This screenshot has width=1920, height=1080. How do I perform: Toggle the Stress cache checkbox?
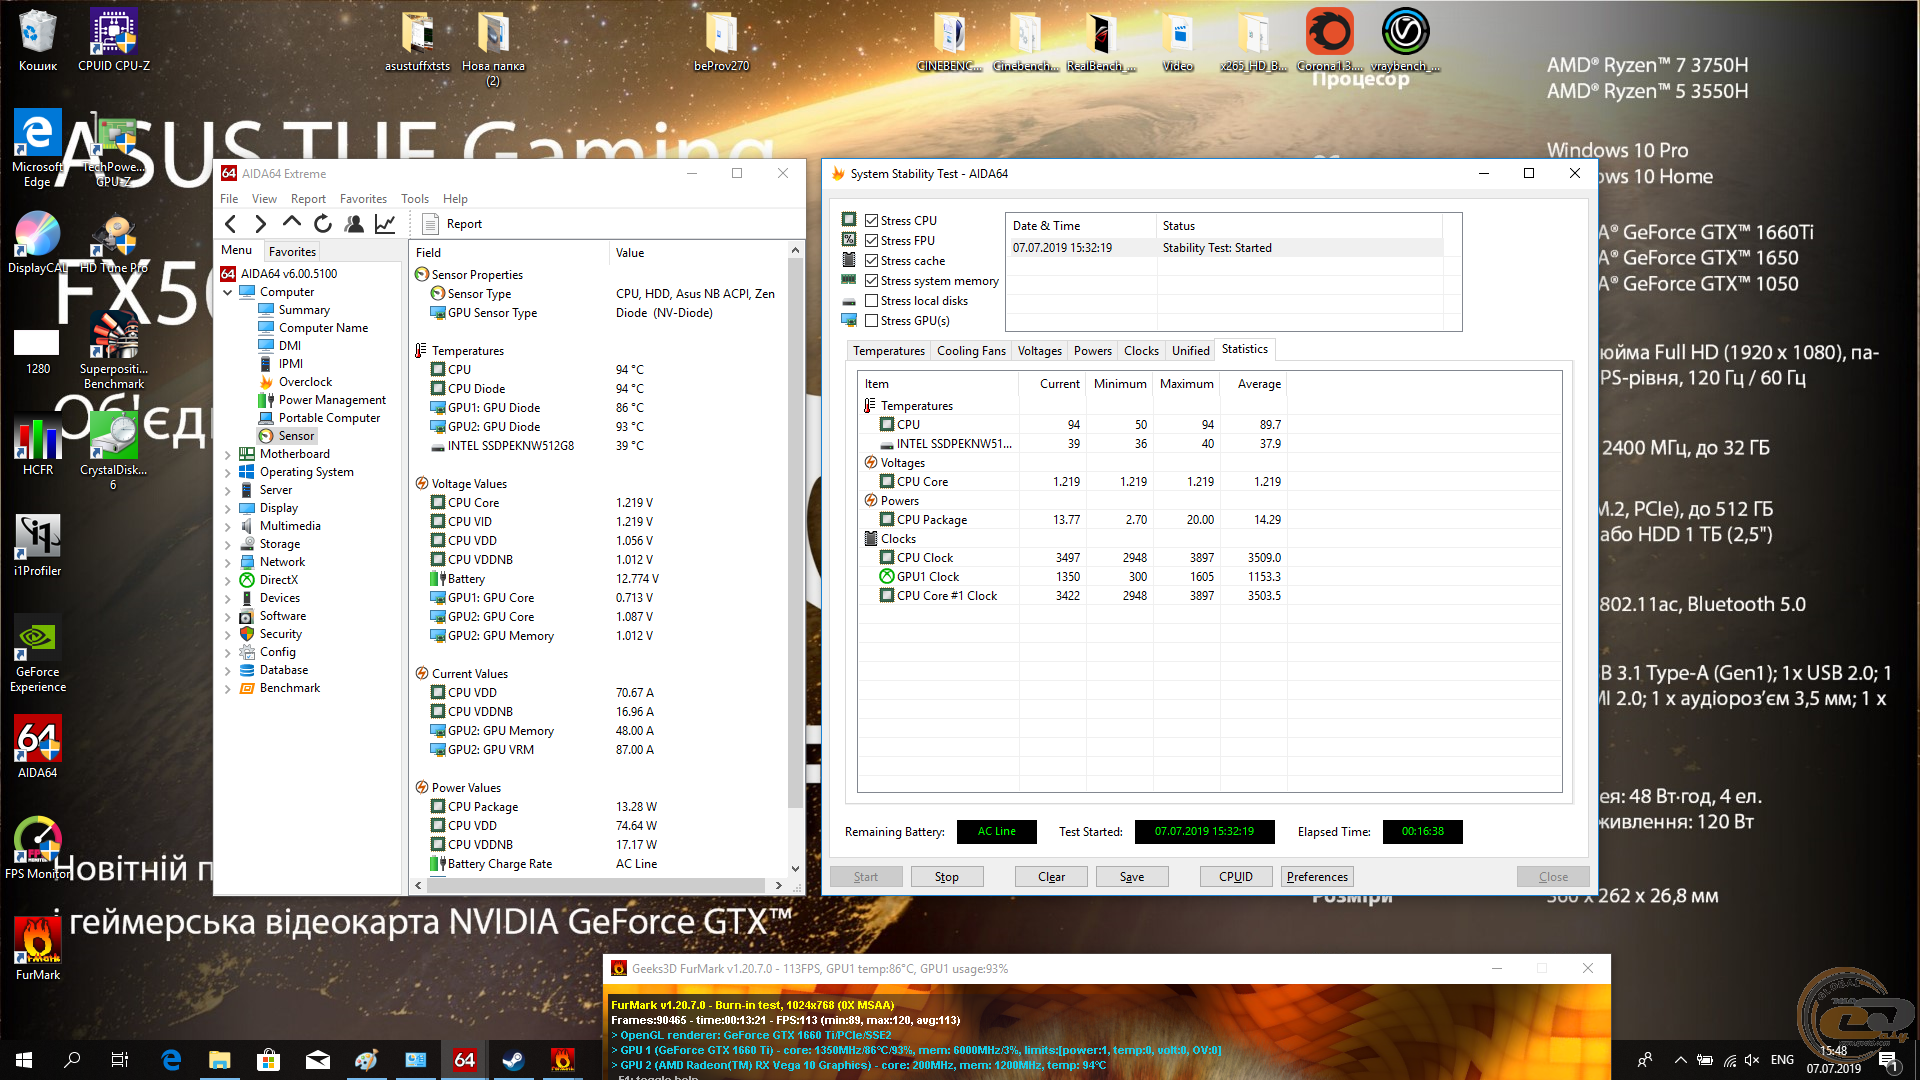tap(871, 261)
